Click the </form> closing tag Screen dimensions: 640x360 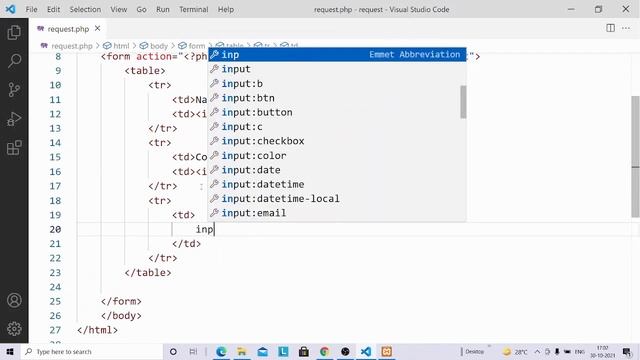(121, 301)
